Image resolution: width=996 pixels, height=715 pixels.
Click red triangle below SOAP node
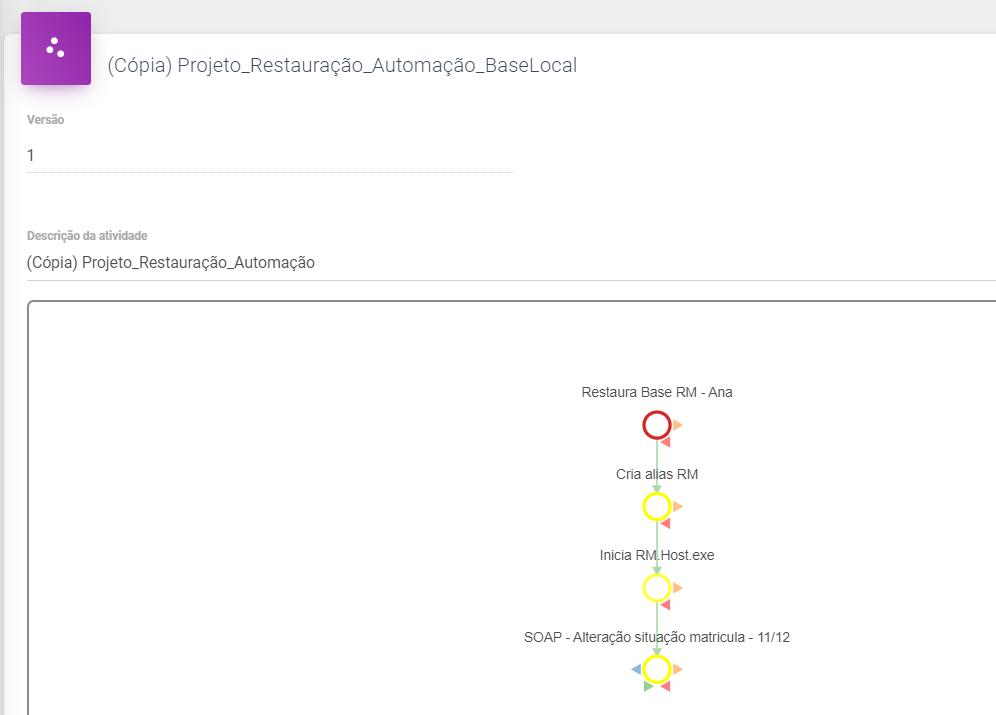click(665, 686)
